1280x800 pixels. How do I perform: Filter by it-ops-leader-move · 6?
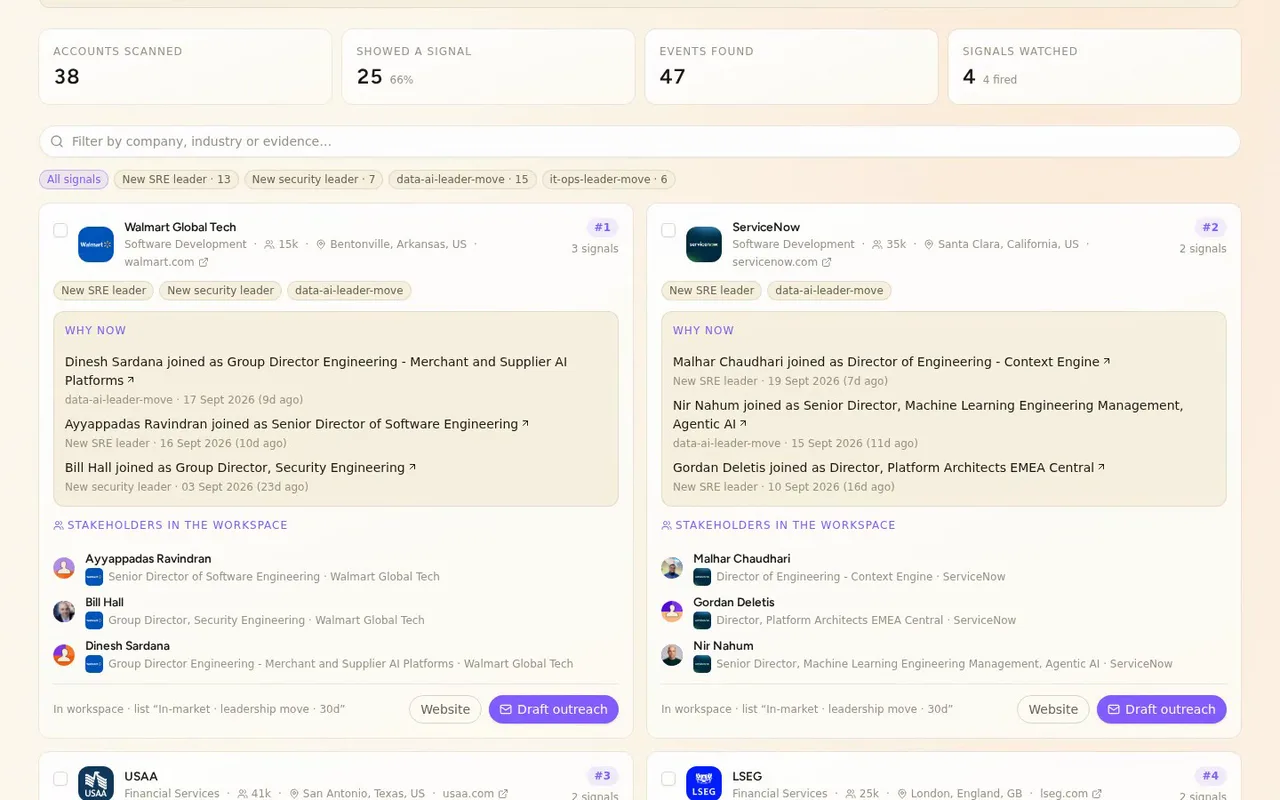609,180
